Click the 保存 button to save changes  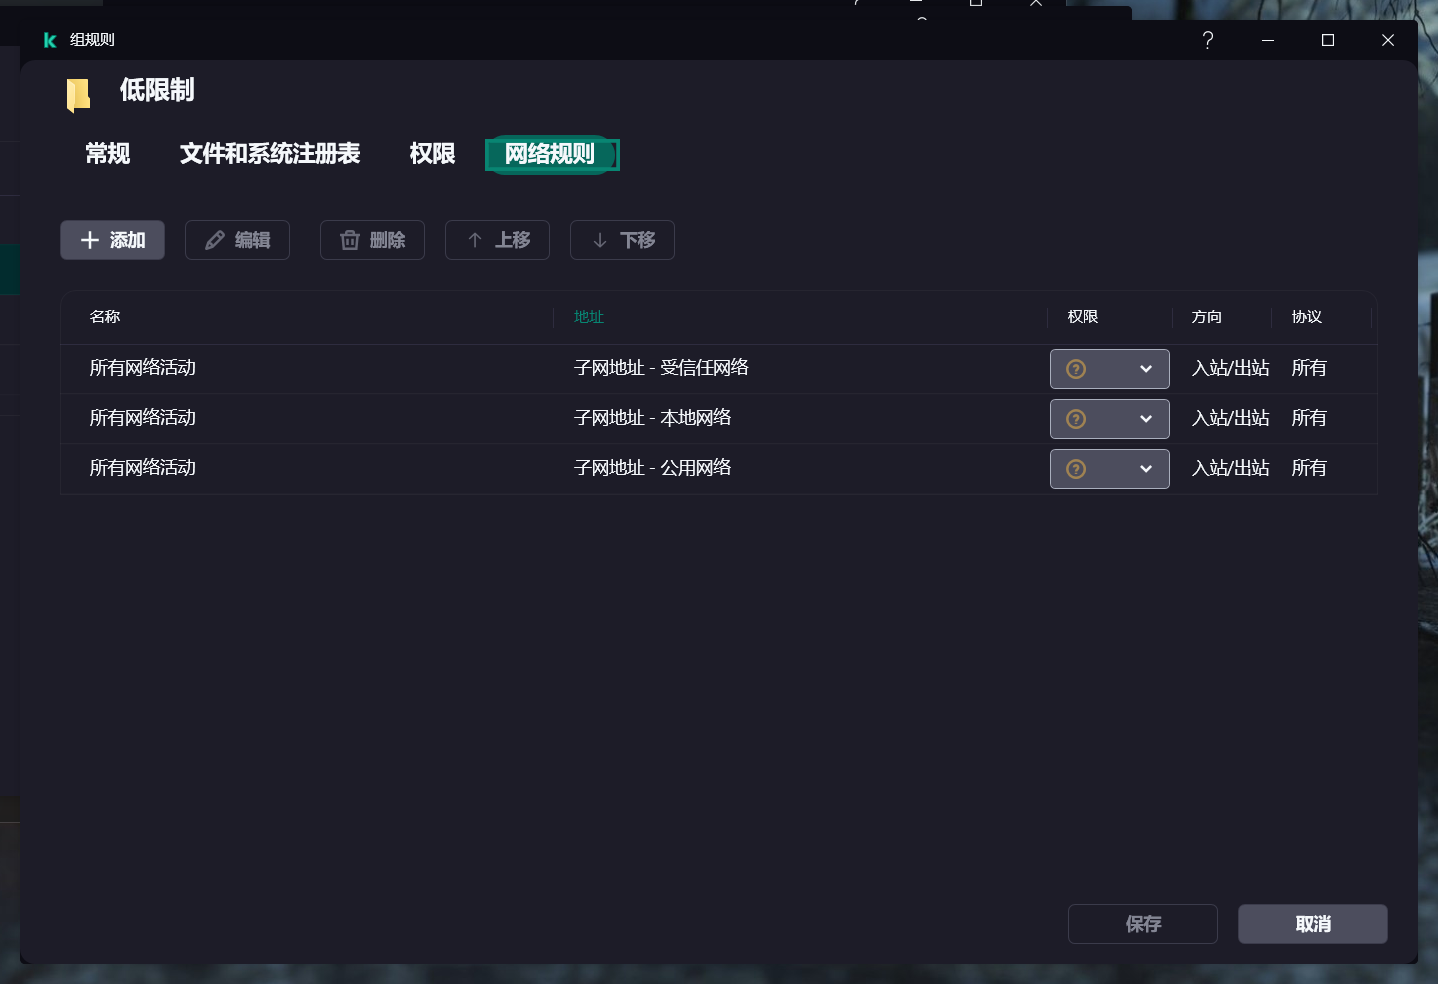point(1142,924)
